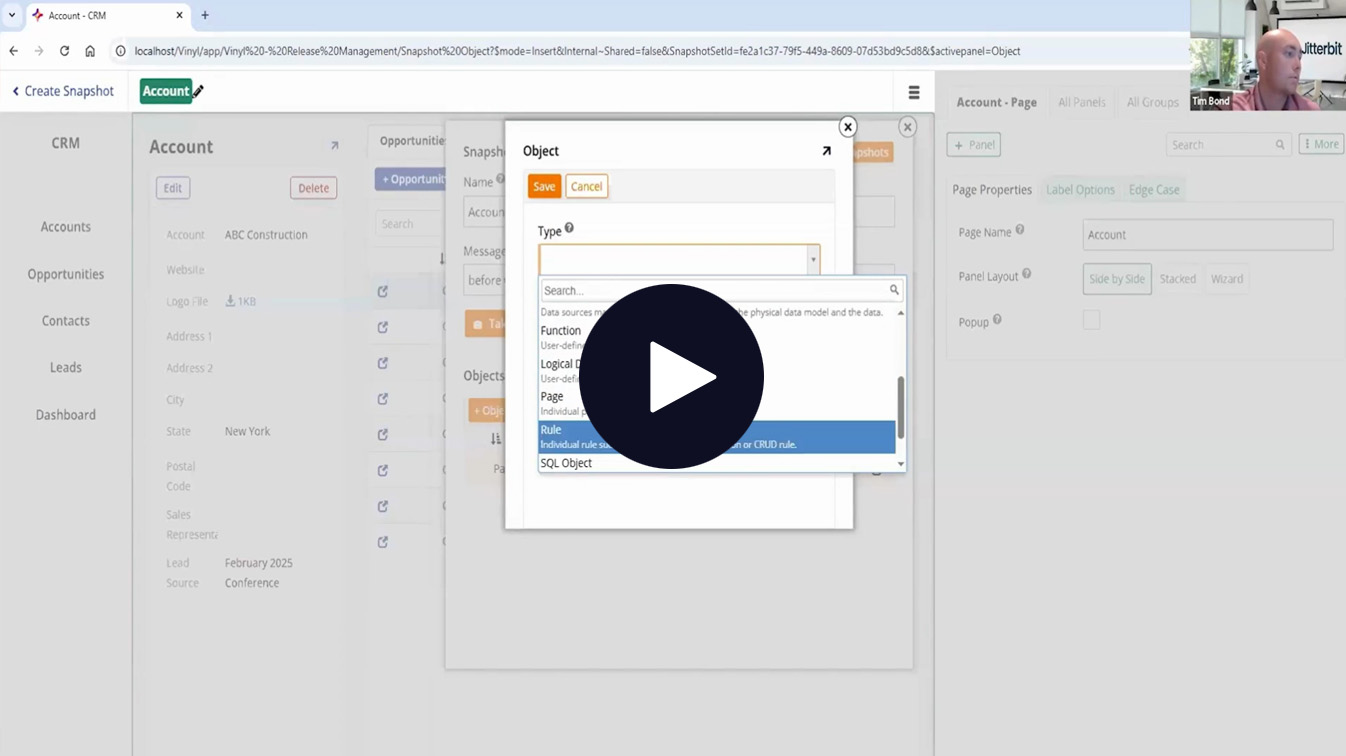
Task: Click the Logo File download icon
Action: (x=230, y=301)
